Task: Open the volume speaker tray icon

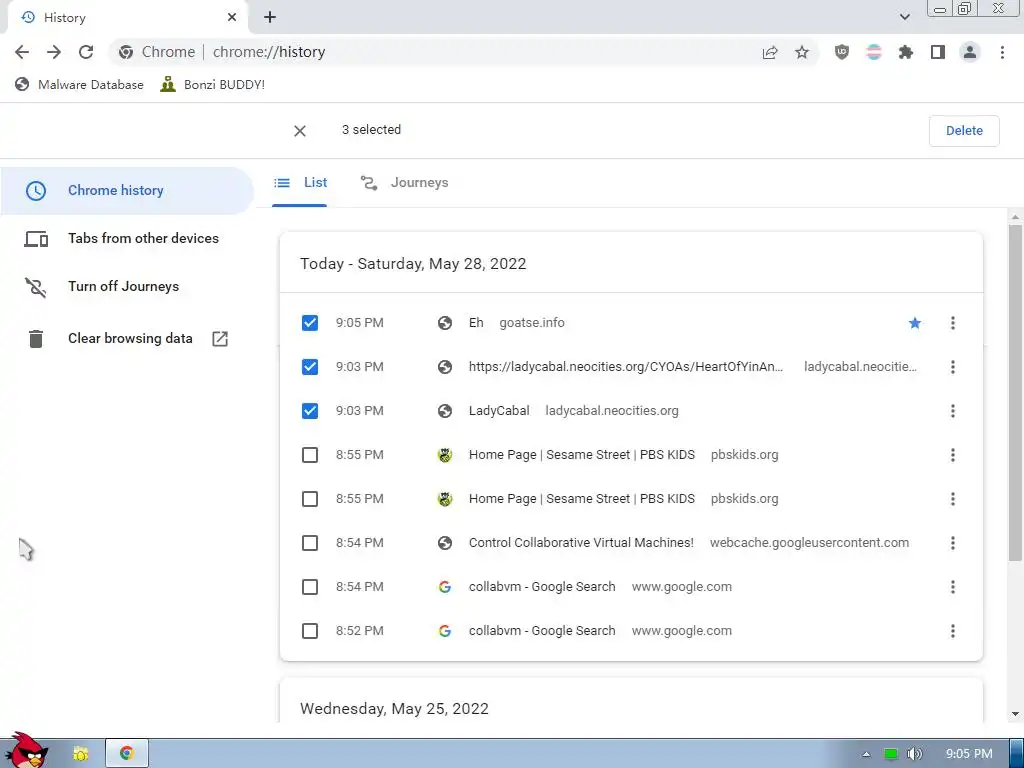Action: tap(914, 754)
